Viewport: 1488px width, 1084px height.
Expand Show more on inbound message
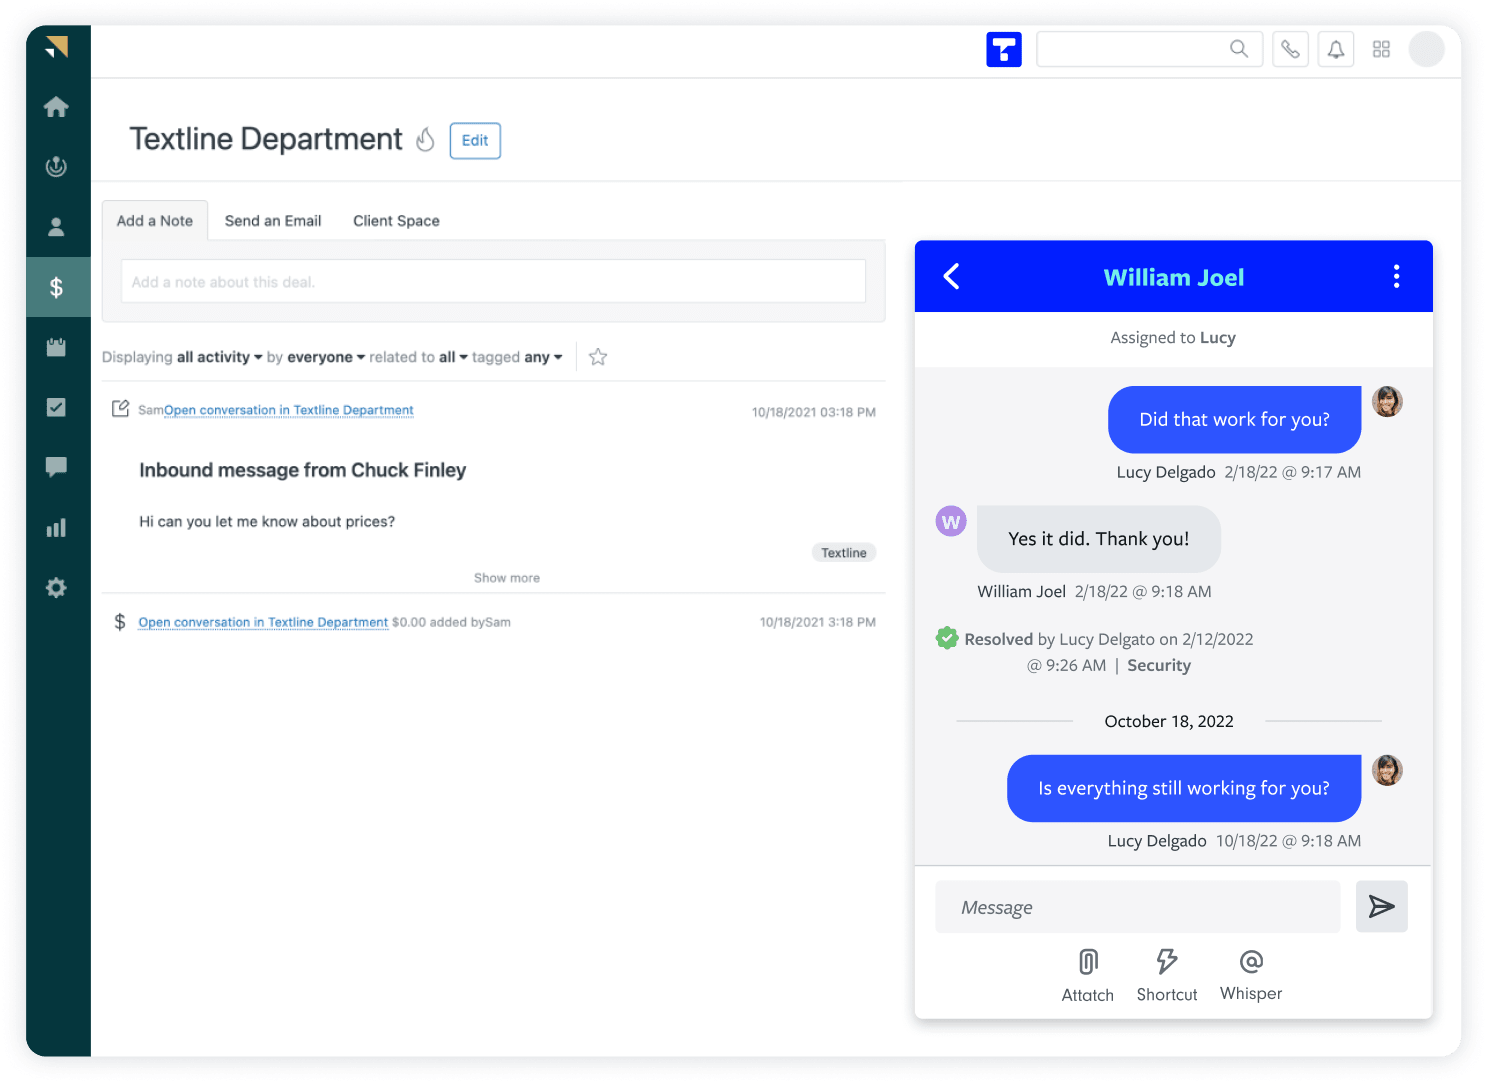click(507, 578)
